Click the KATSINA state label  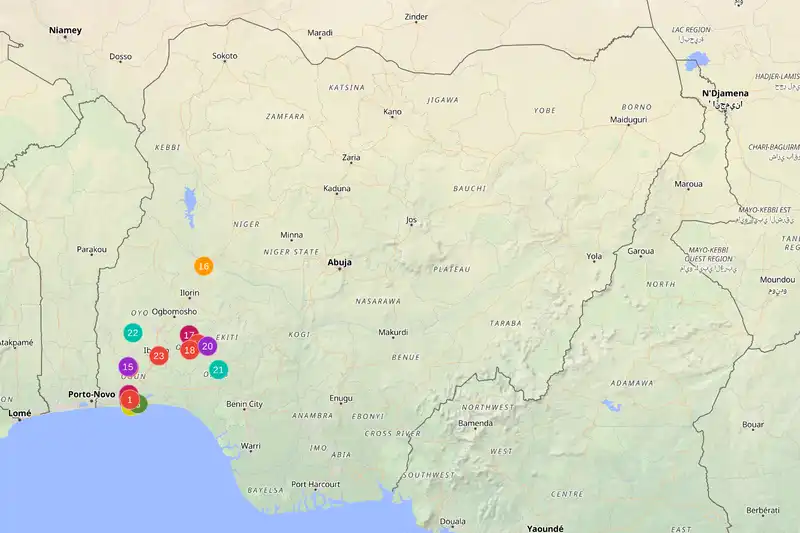346,87
